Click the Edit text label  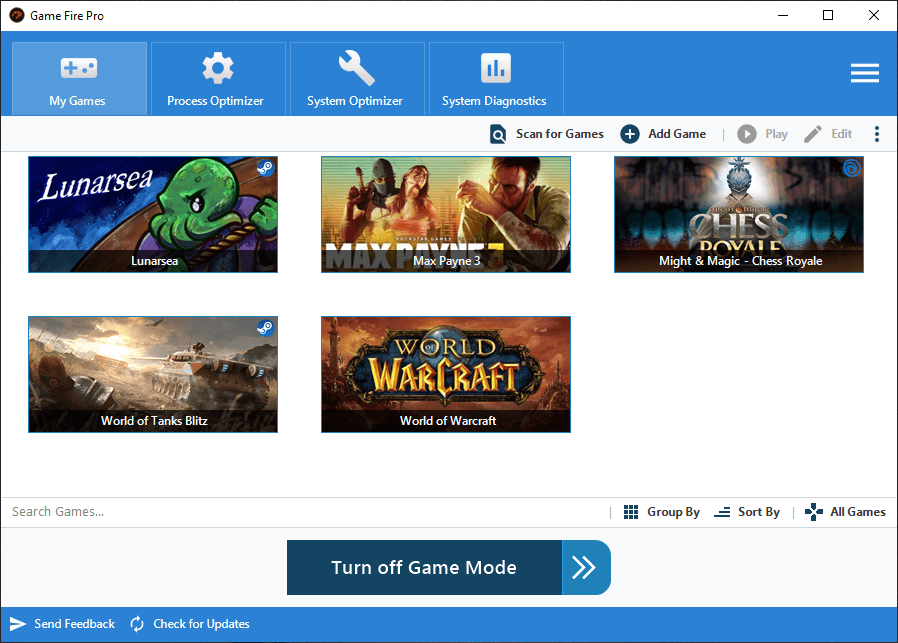coord(841,134)
